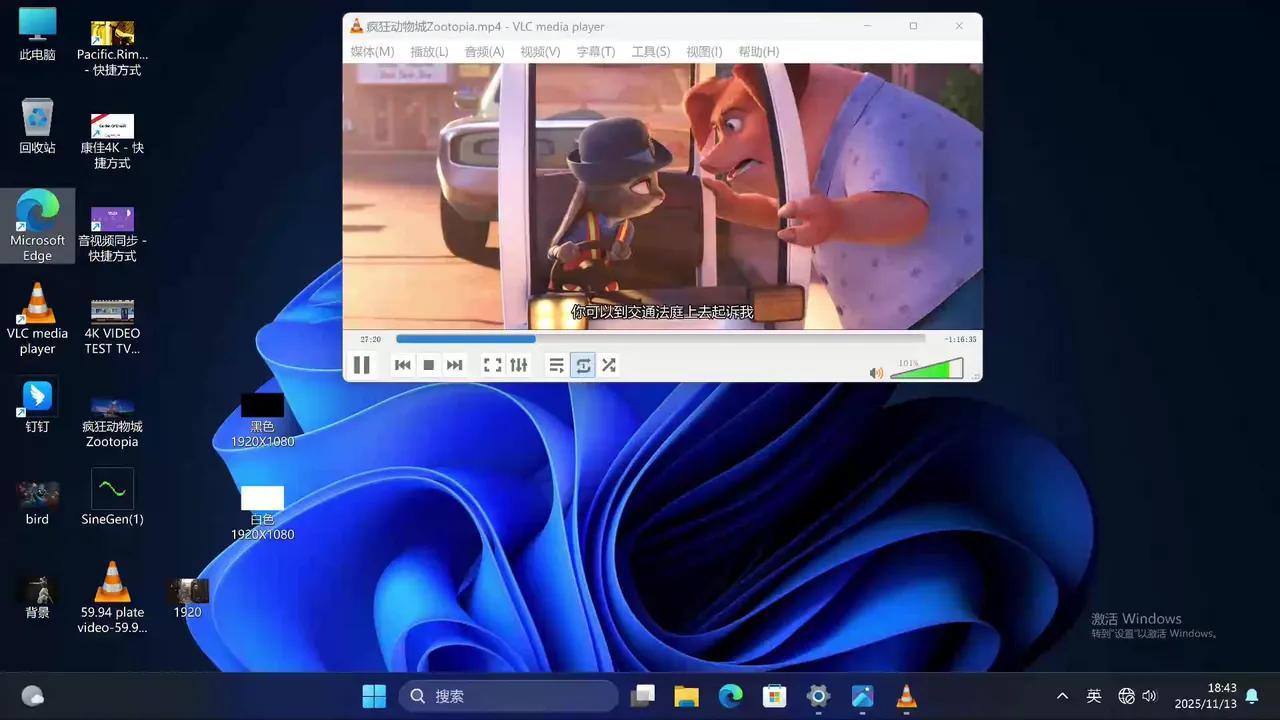1280x720 pixels.
Task: Toggle random shuffle playback in VLC
Action: (x=609, y=365)
